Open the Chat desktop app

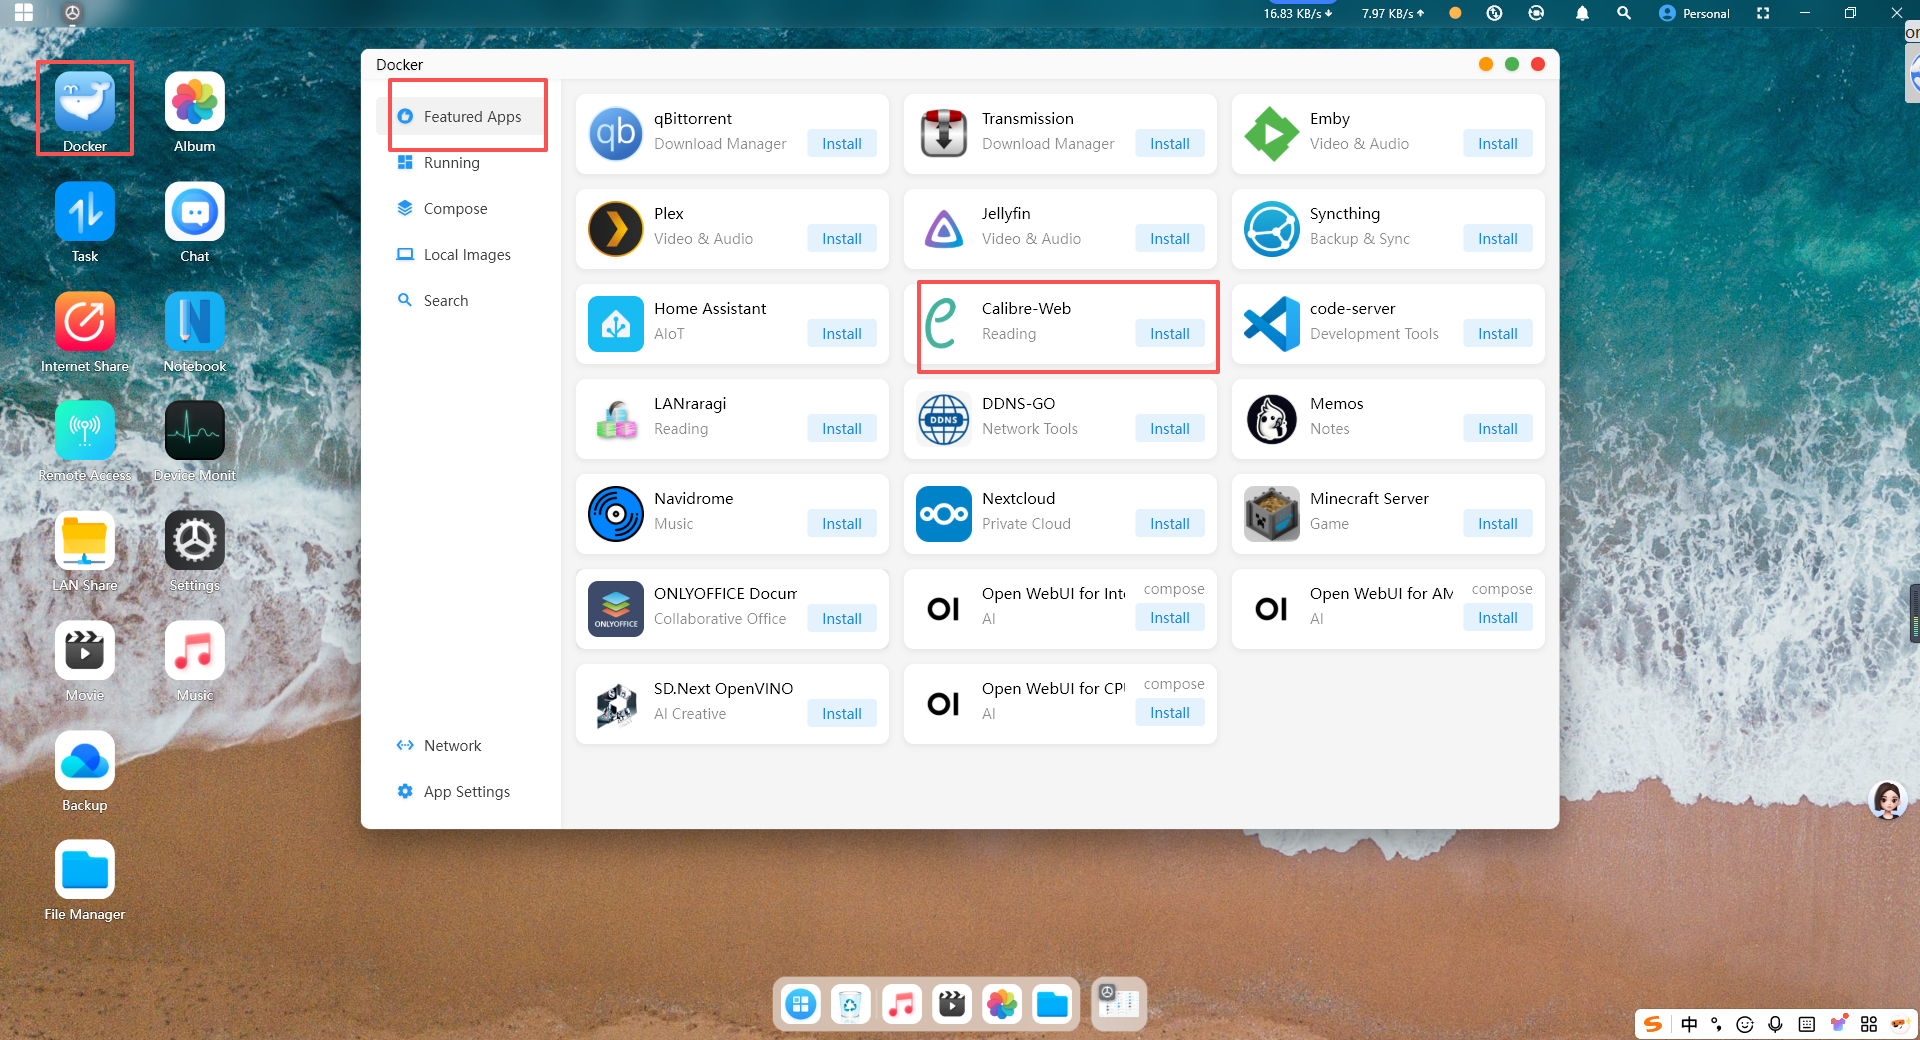(x=195, y=212)
